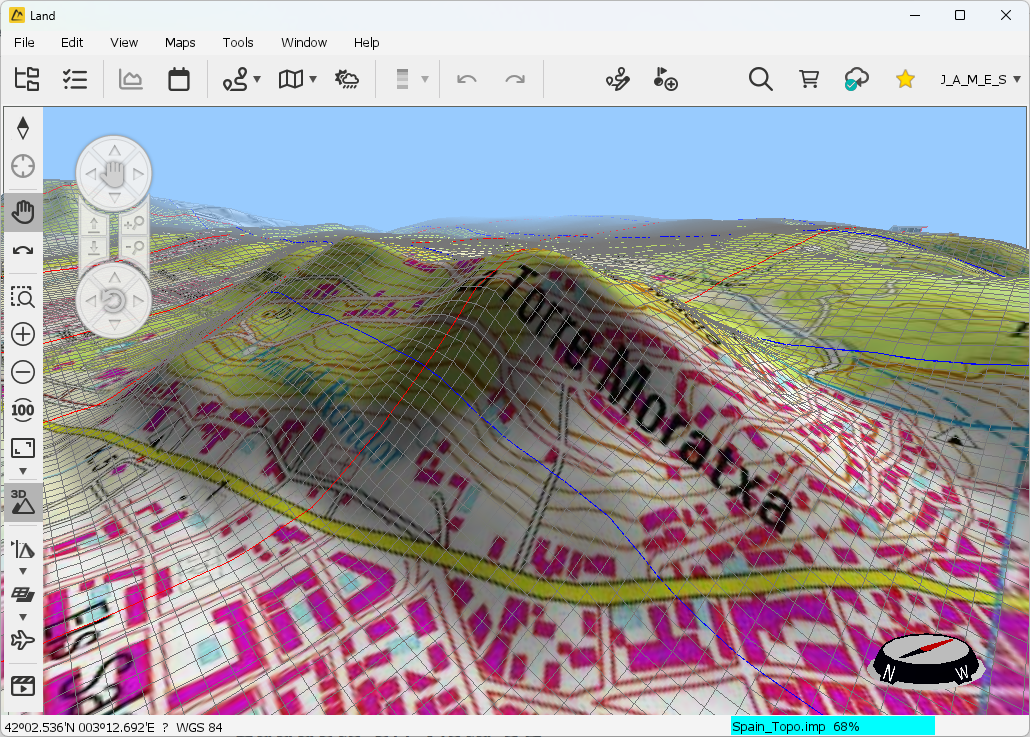Open the Tools menu
This screenshot has height=737, width=1030.
click(238, 43)
